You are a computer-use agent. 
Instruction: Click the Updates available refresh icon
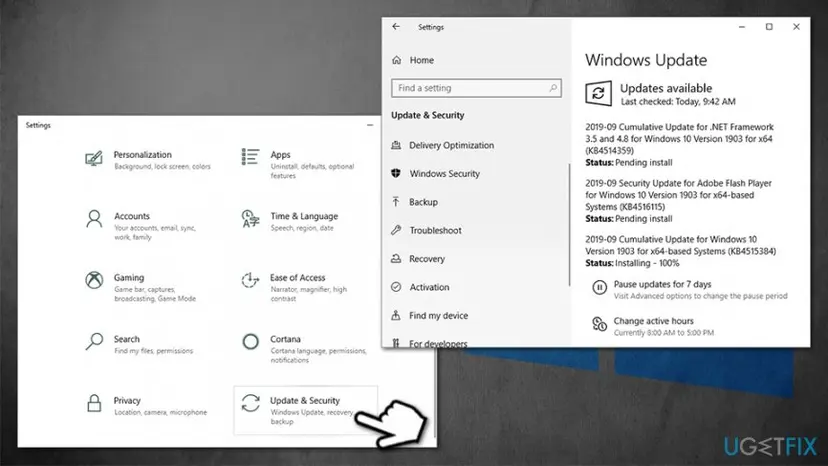tap(598, 94)
